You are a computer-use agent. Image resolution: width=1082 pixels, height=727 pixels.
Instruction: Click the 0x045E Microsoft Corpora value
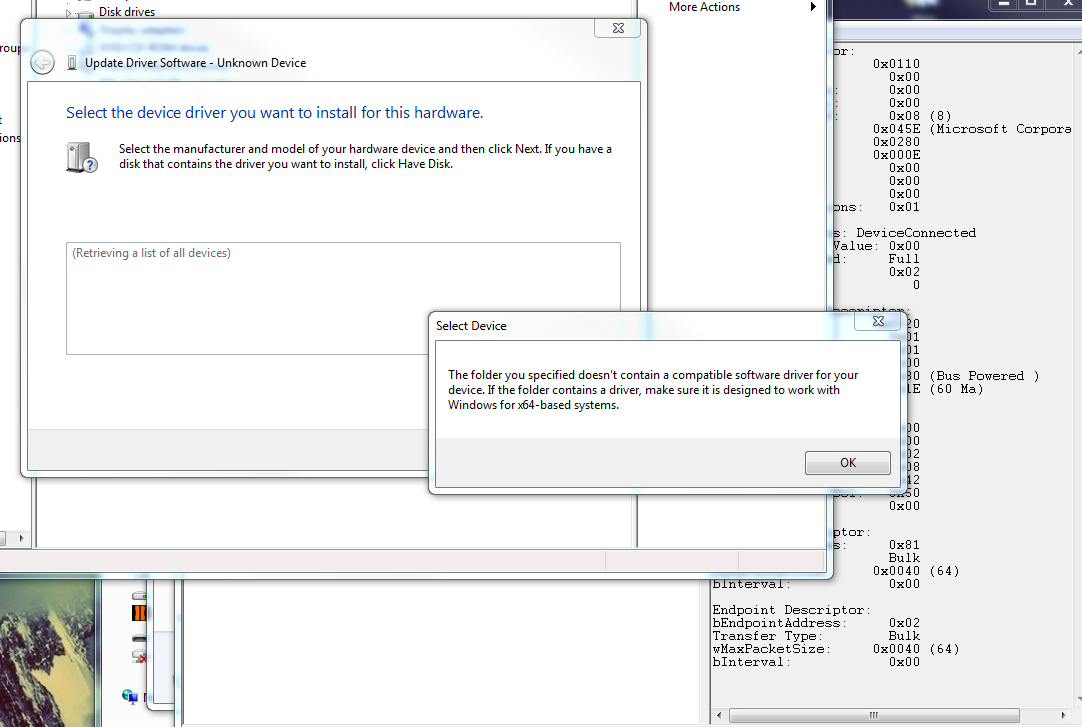(972, 129)
